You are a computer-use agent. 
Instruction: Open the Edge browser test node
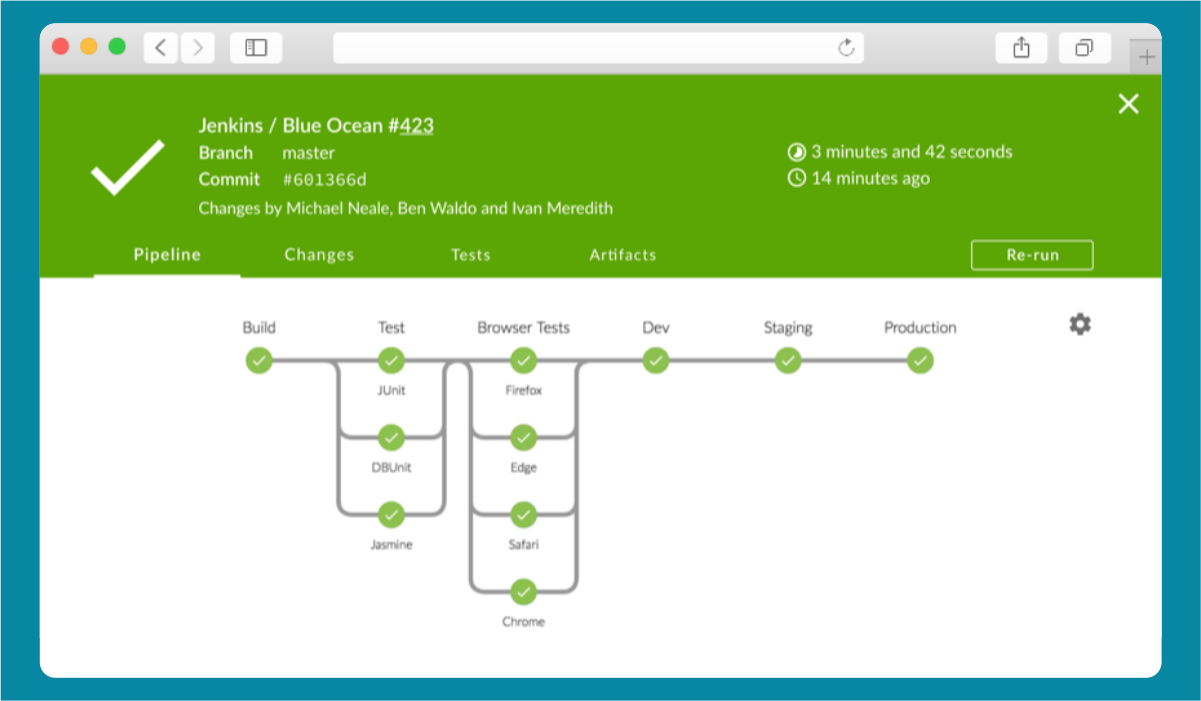click(x=523, y=437)
